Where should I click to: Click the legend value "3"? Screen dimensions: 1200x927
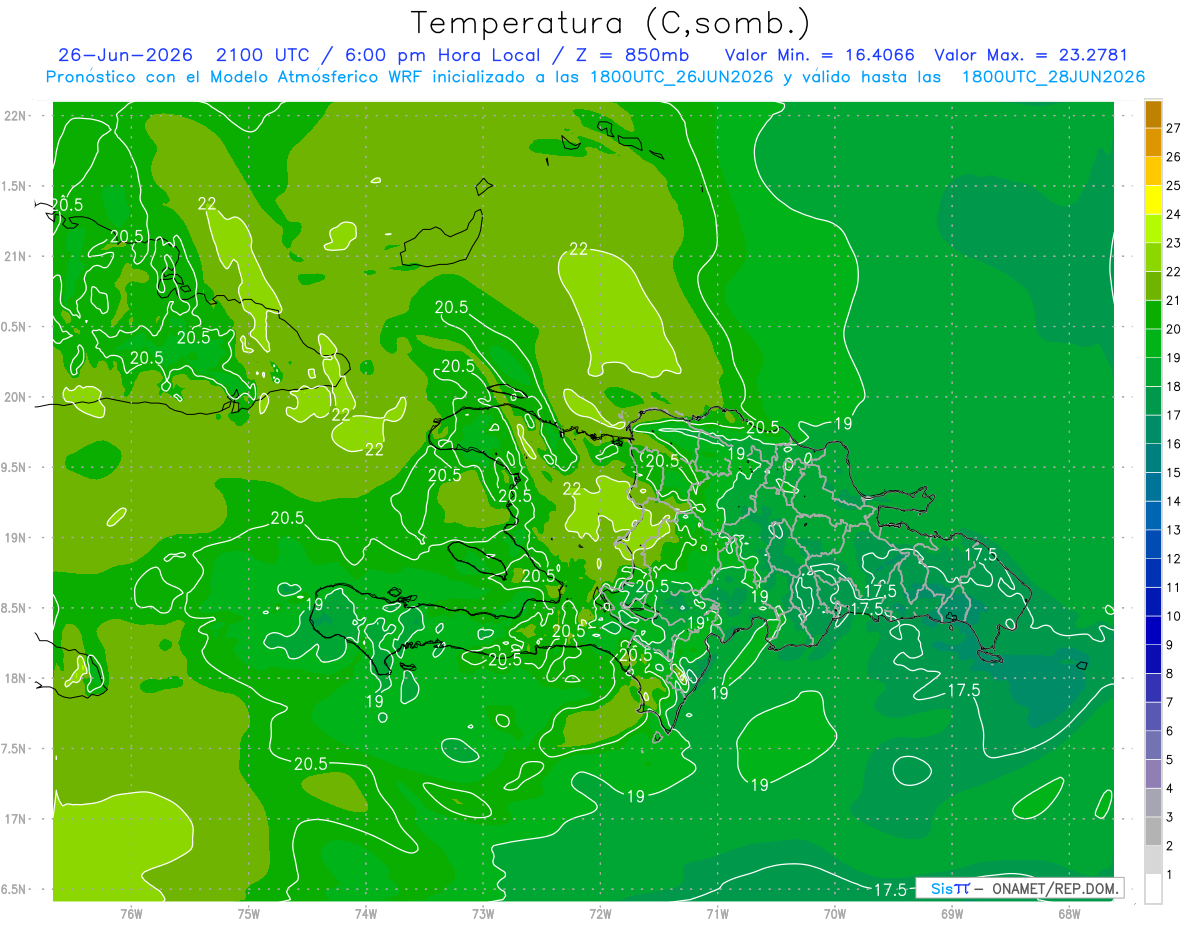1170,817
